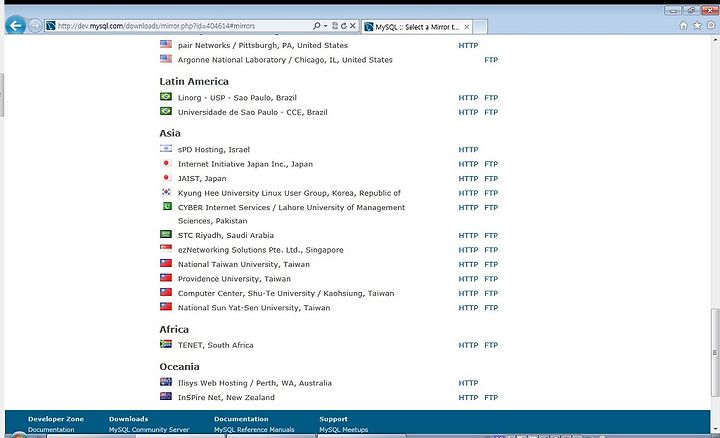Click the Australia flag beside Ilisys Web Hosting
The image size is (720, 438).
(166, 382)
